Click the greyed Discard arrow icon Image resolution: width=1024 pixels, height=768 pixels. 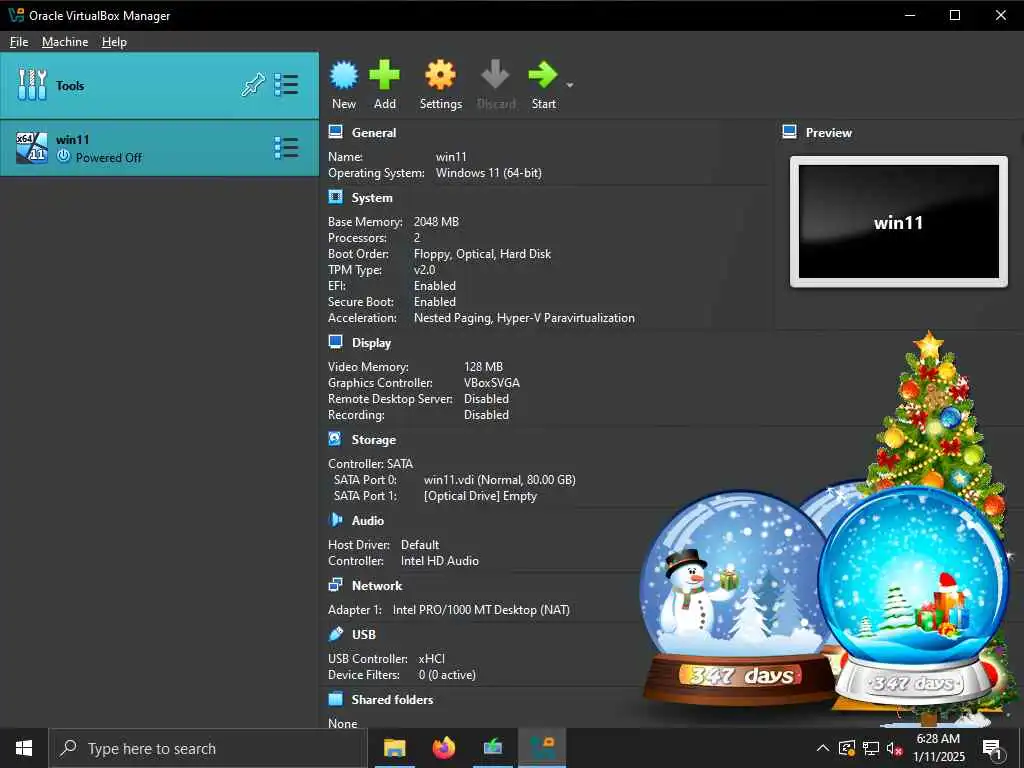(496, 74)
